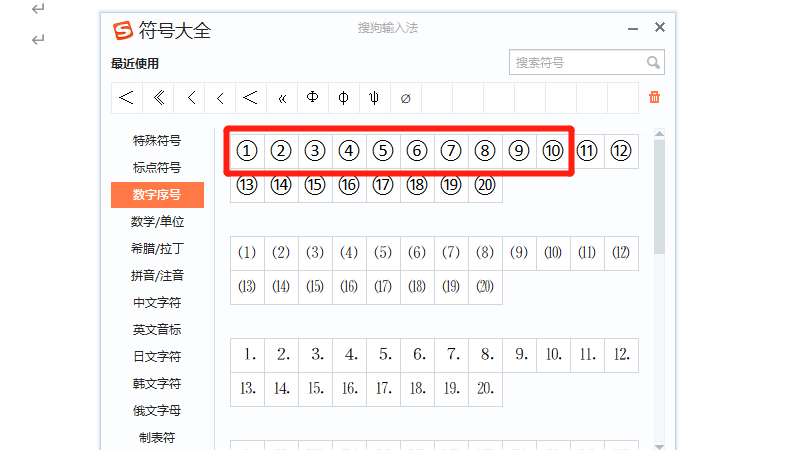Open the 制表符 category
The width and height of the screenshot is (800, 450).
(x=157, y=438)
